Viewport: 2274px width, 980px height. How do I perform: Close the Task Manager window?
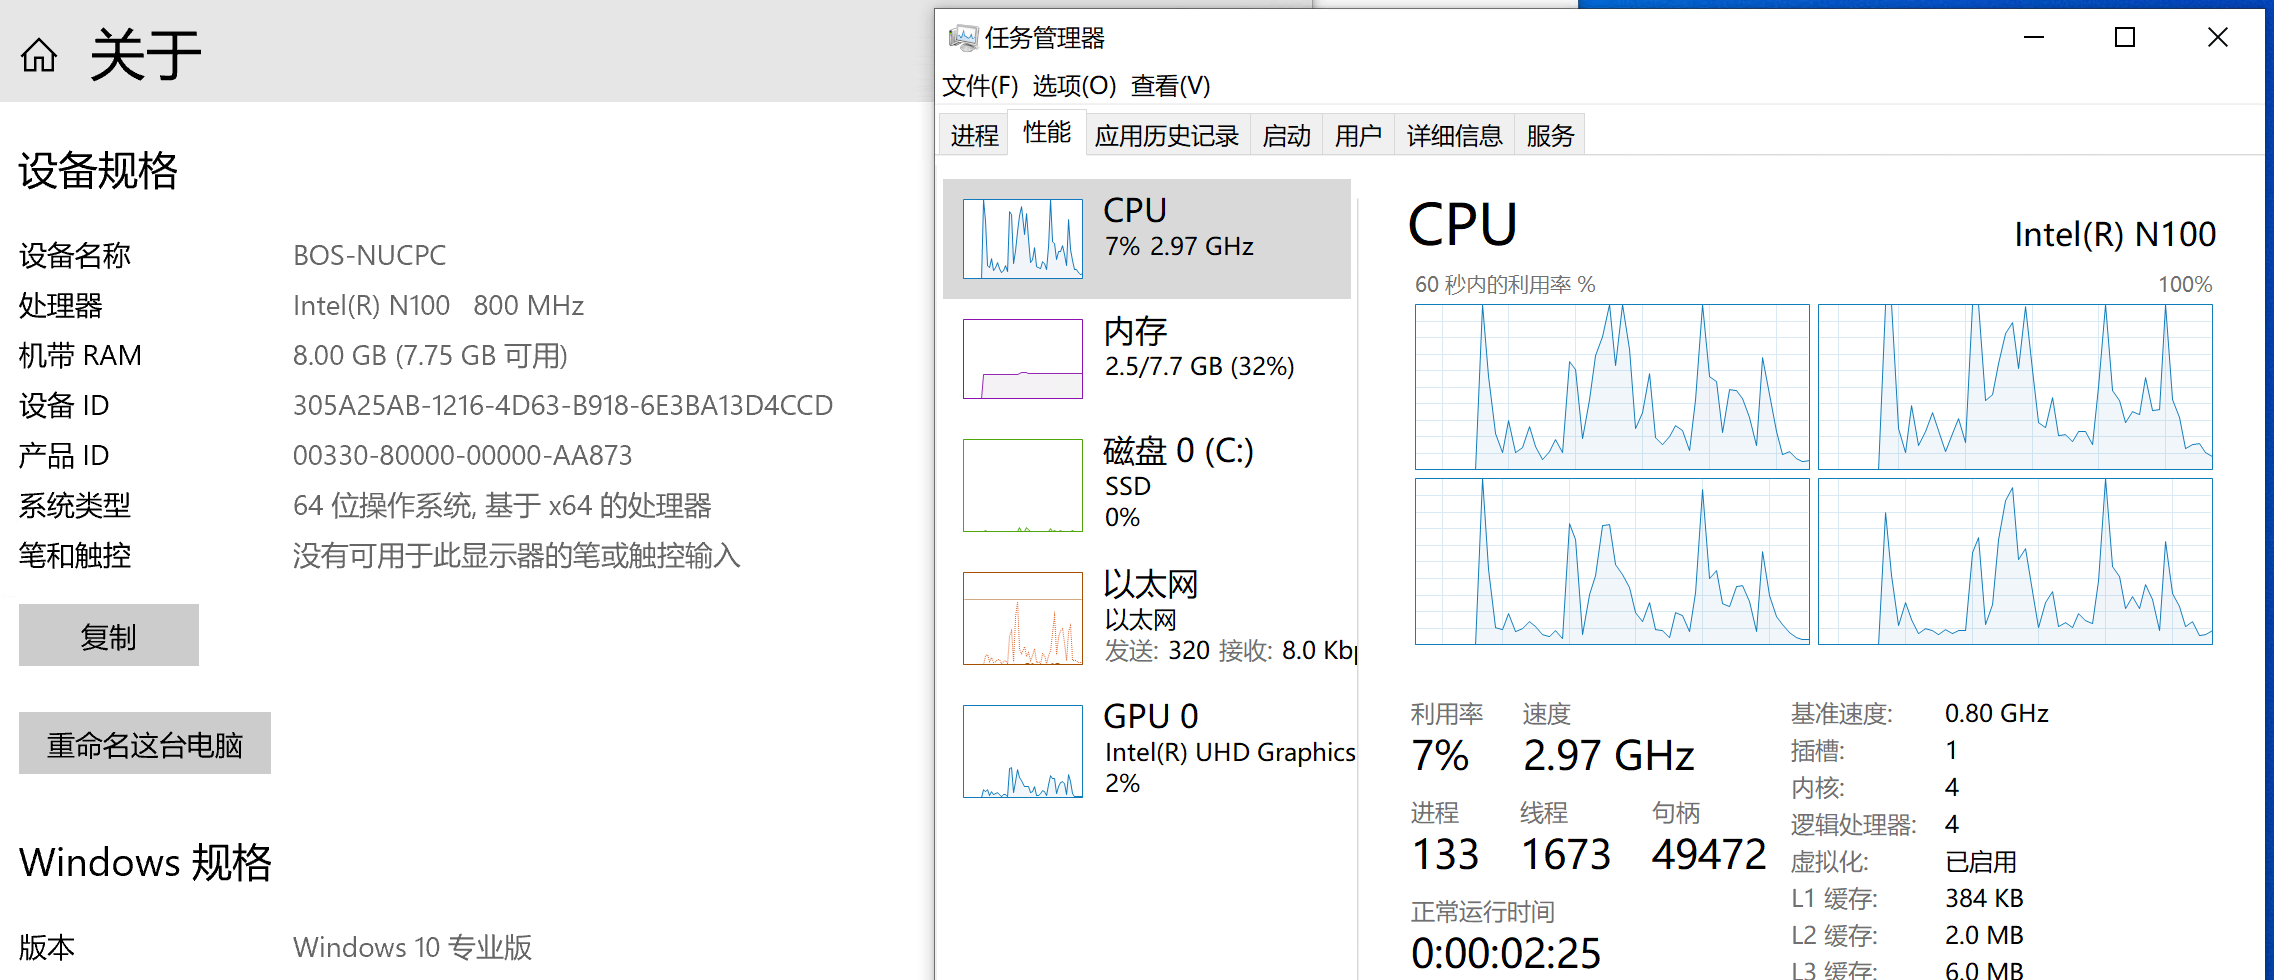click(x=2217, y=38)
